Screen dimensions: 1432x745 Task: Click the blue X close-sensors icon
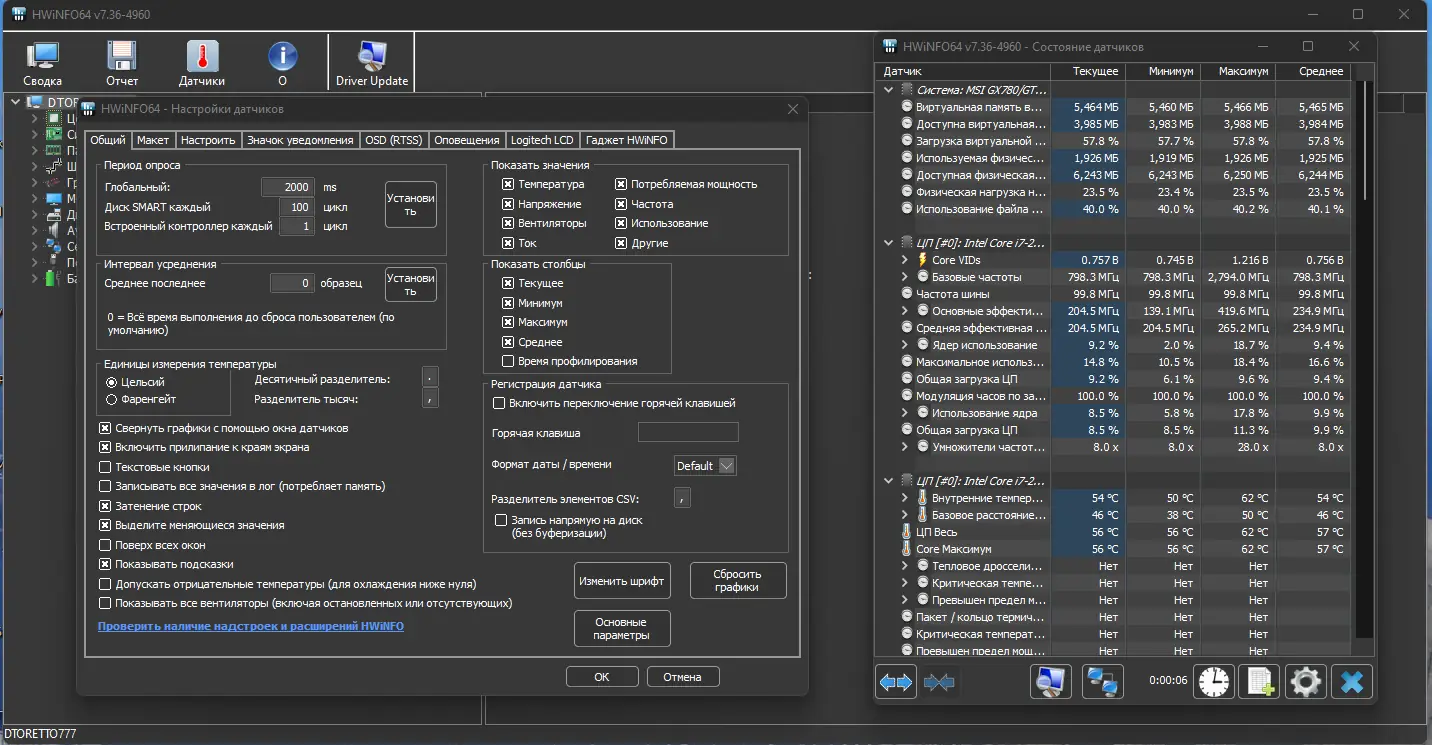coord(1352,682)
